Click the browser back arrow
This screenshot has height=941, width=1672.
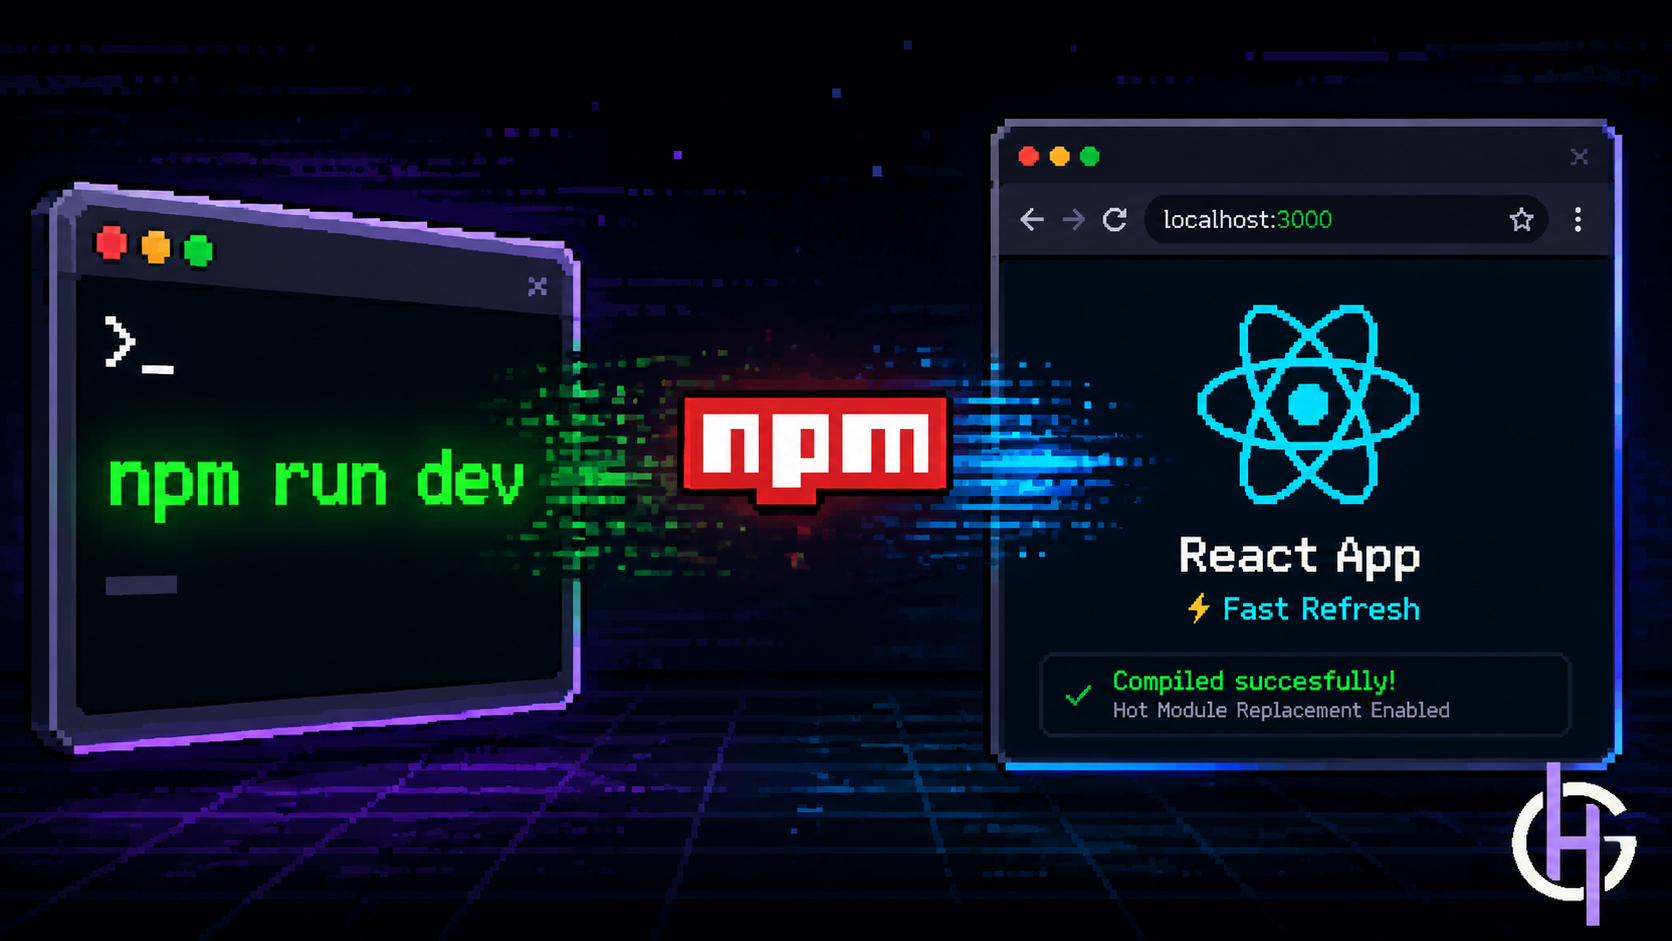coord(1032,220)
